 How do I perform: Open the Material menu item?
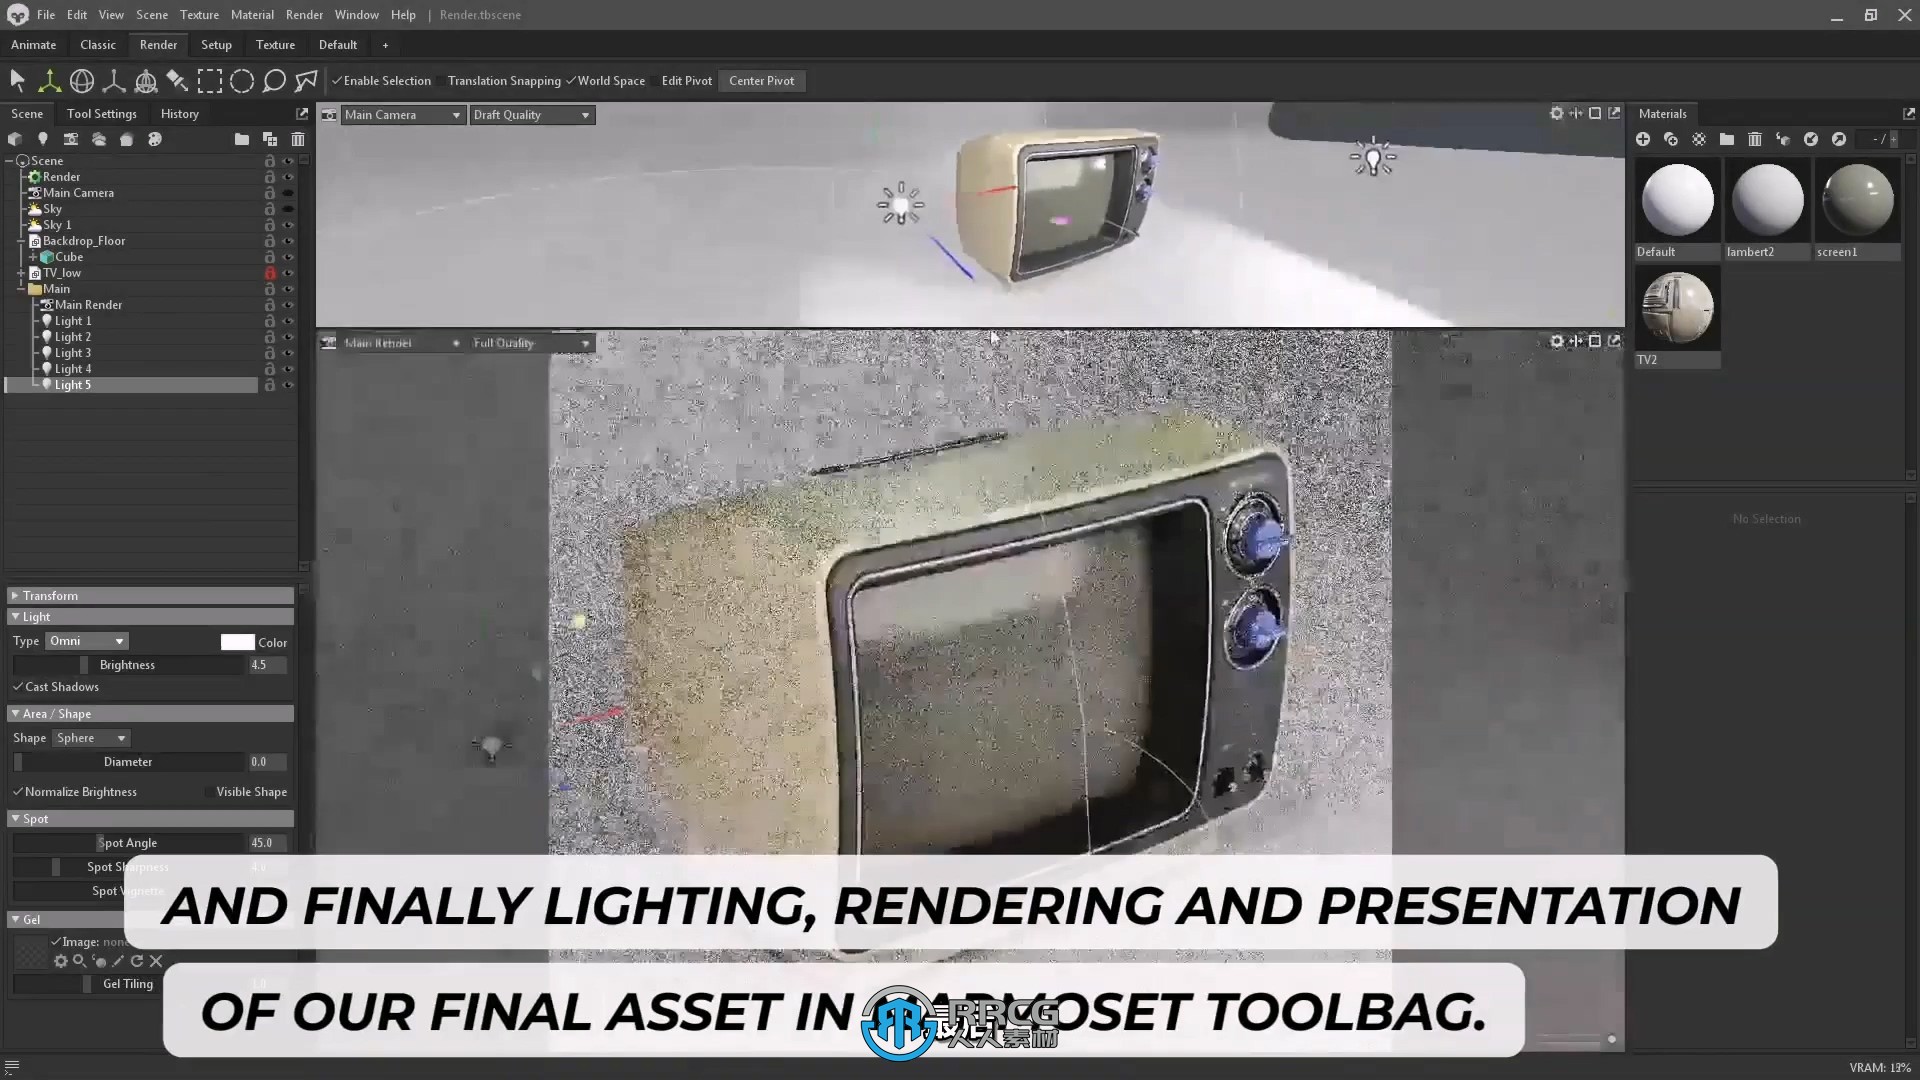point(252,15)
